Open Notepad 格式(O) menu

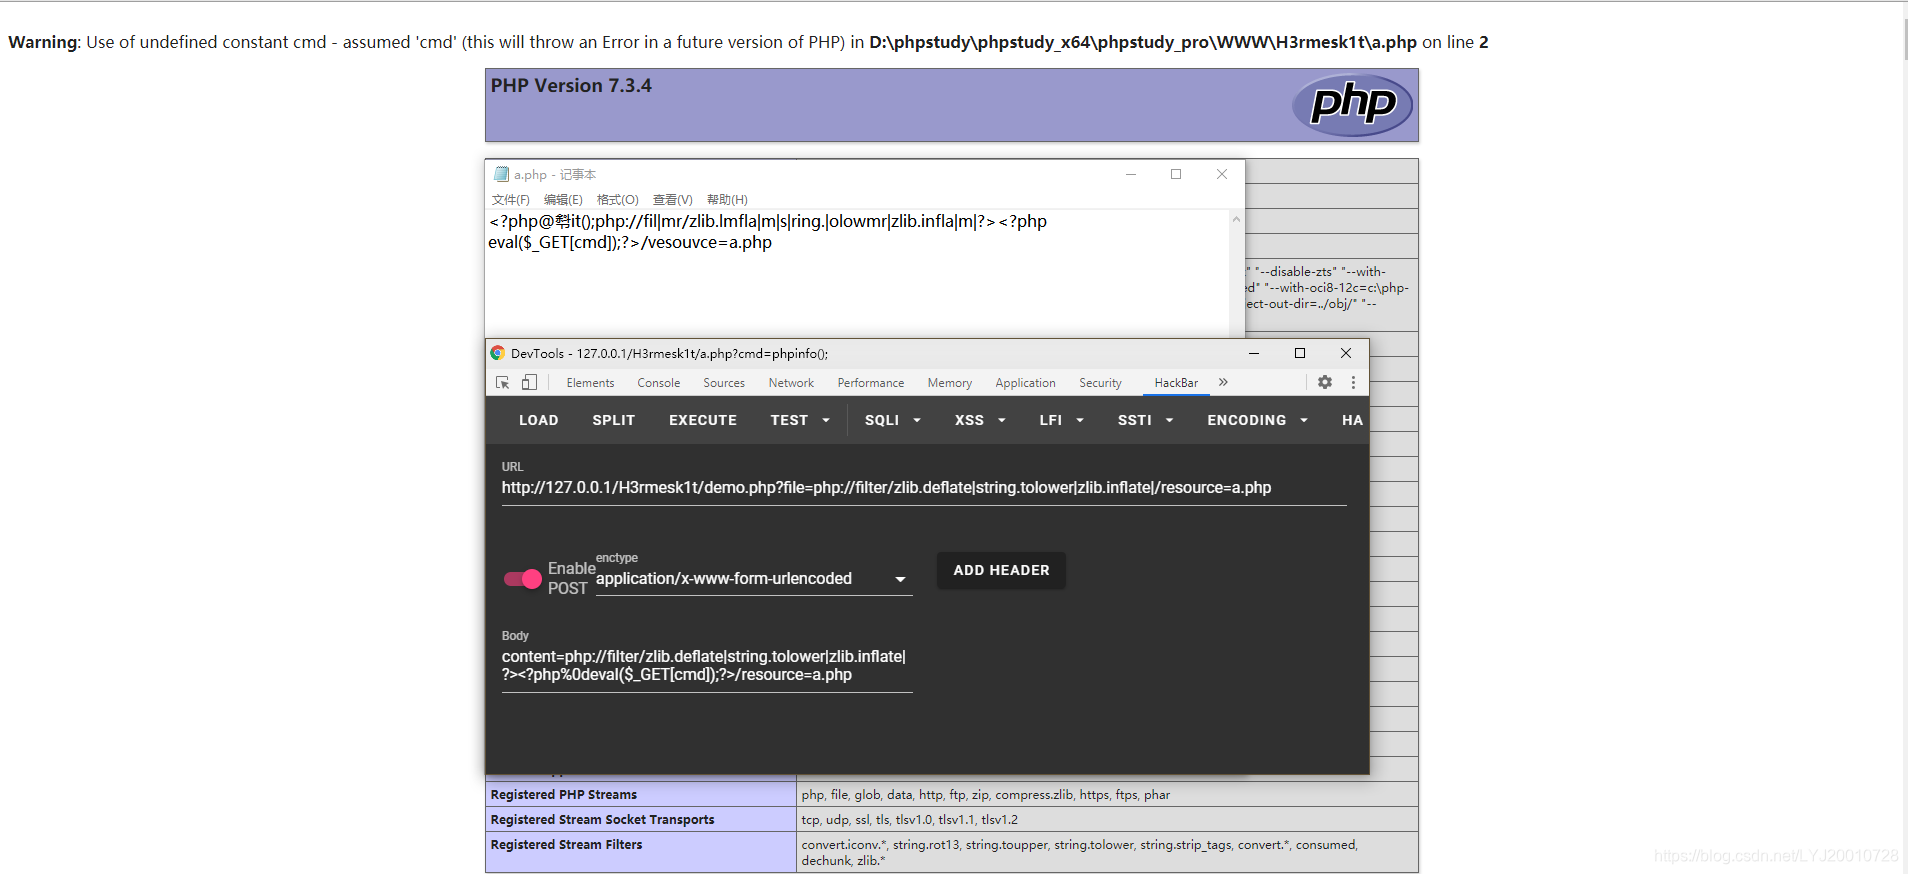tap(617, 200)
